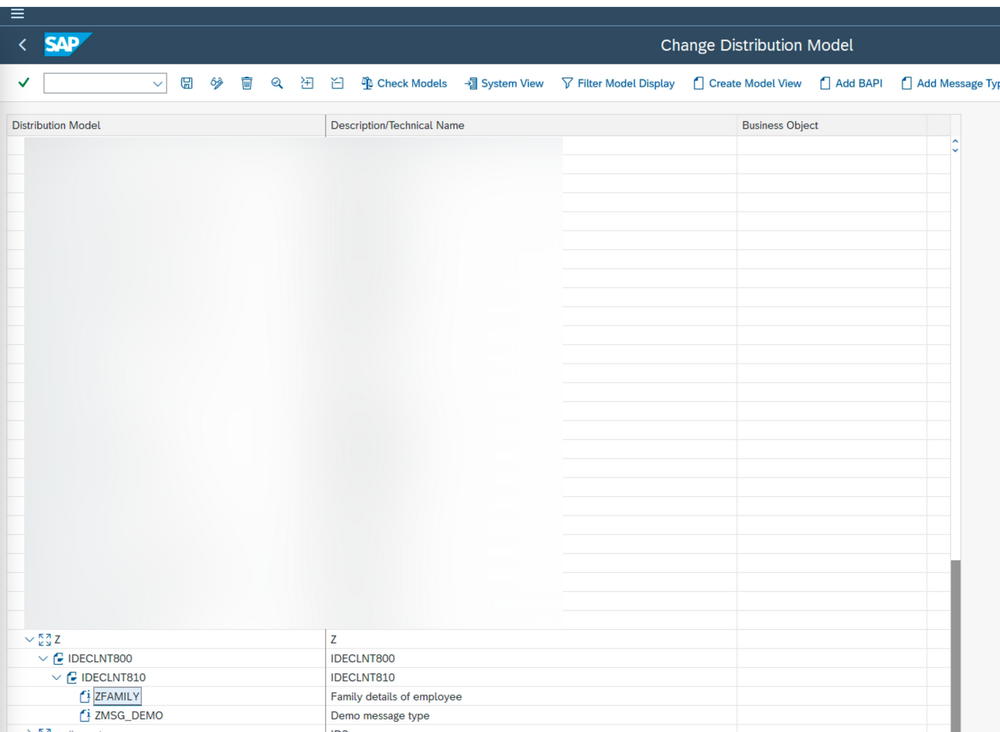Image resolution: width=1000 pixels, height=732 pixels.
Task: Click the back arrow next to SAP logo
Action: [x=21, y=44]
